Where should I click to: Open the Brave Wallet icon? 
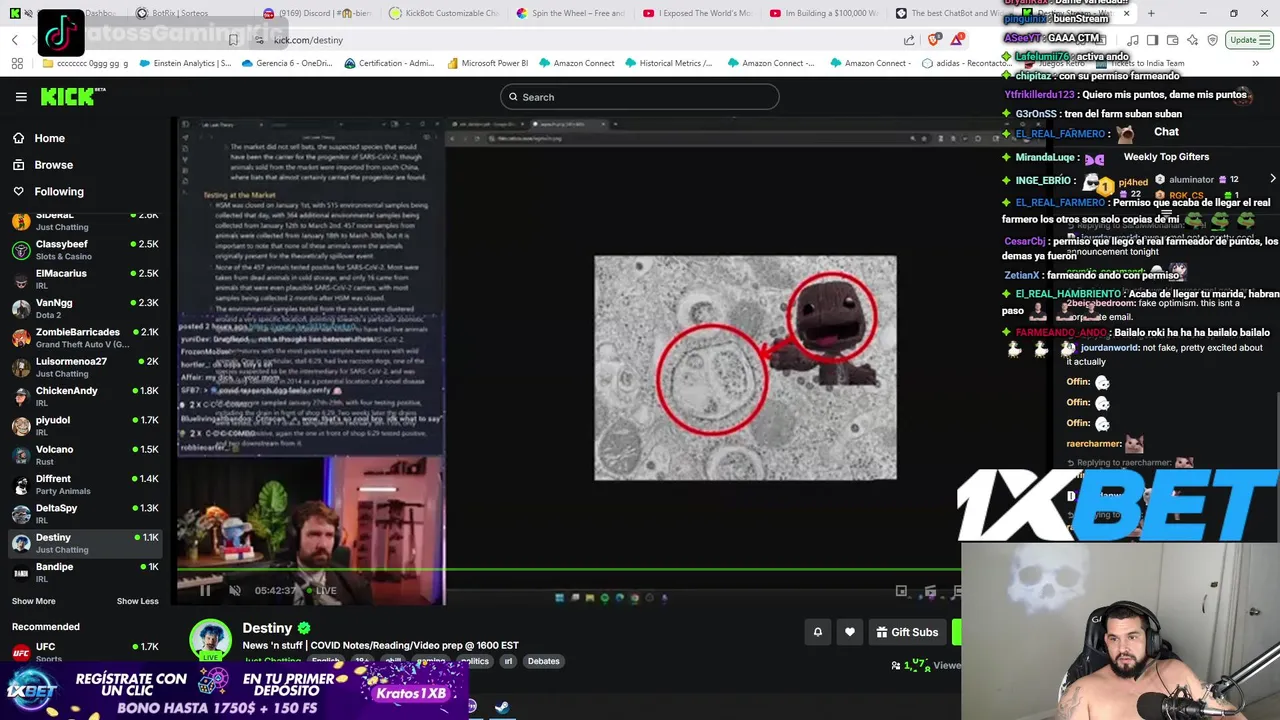pyautogui.click(x=1173, y=40)
